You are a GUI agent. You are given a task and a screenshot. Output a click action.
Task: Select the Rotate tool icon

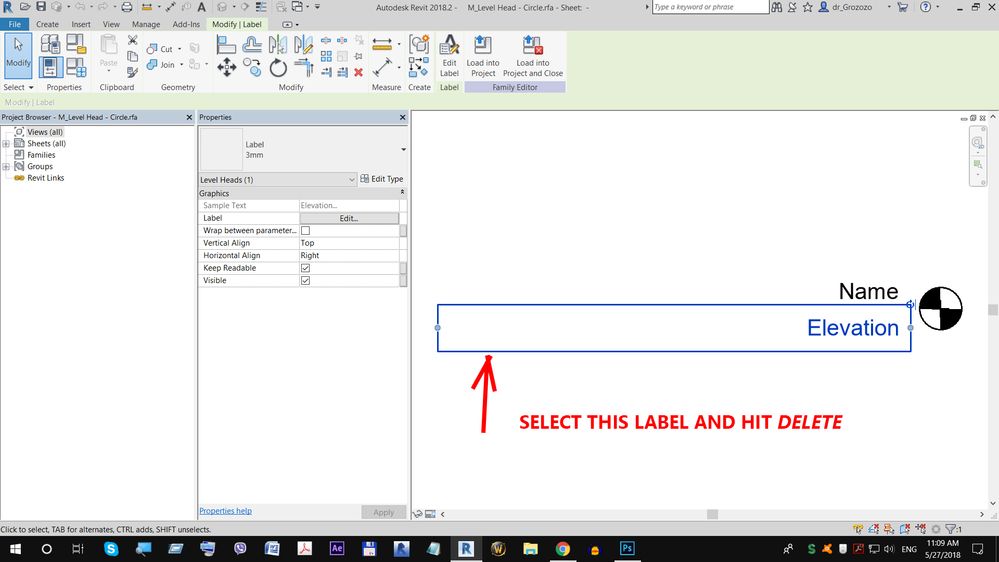click(x=278, y=67)
